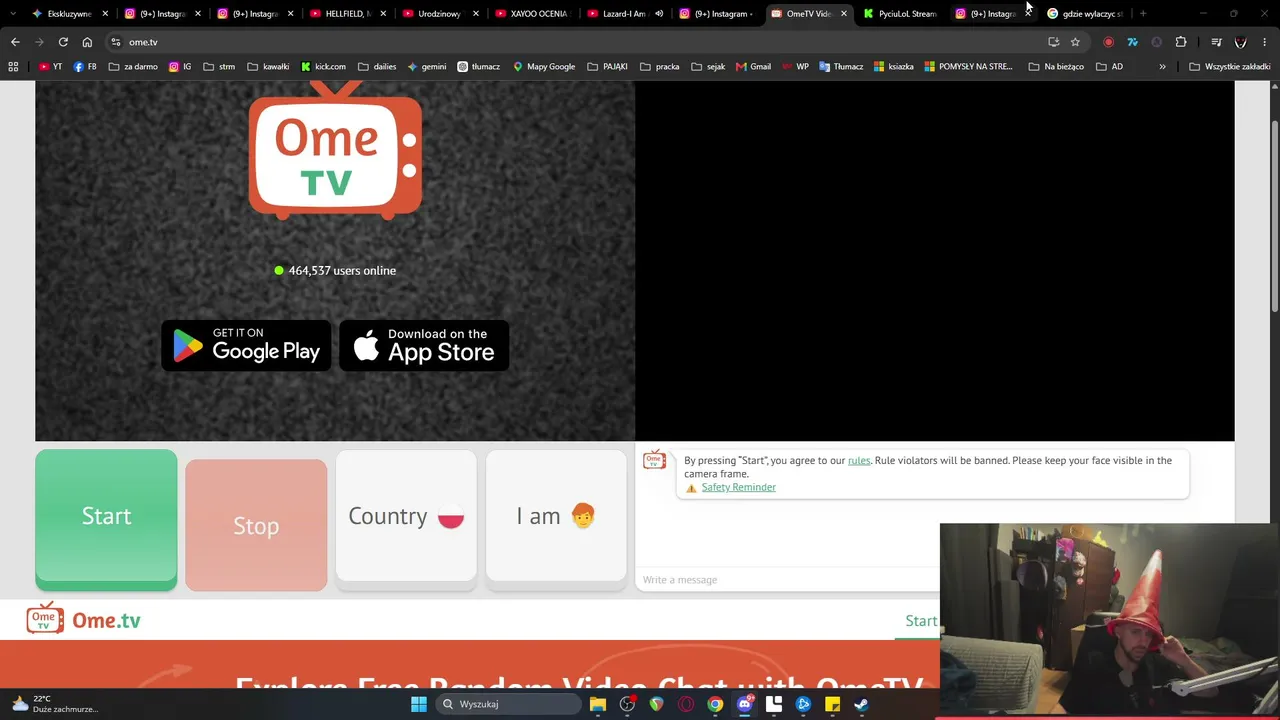This screenshot has width=1280, height=720.
Task: Open the Chrome three-dot menu
Action: point(1265,42)
